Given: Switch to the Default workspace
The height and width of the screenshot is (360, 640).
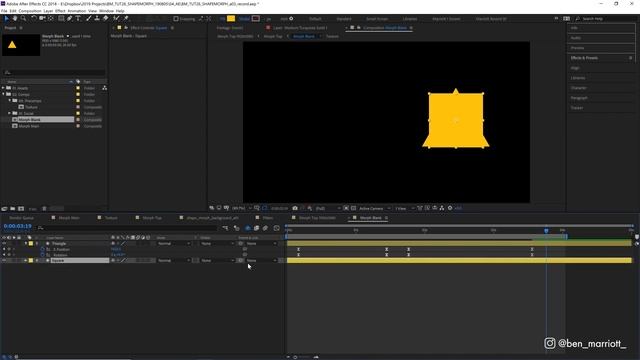Looking at the screenshot, I should point(315,19).
